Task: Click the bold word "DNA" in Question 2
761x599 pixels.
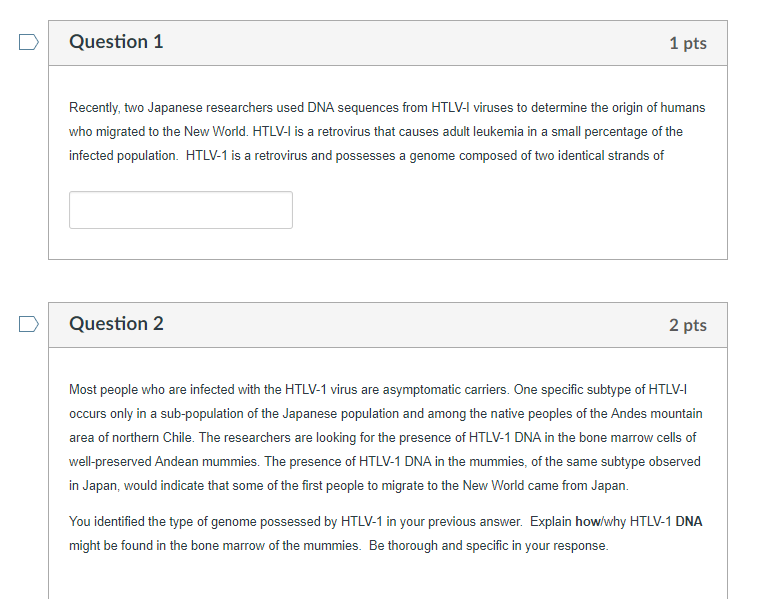Action: tap(689, 521)
